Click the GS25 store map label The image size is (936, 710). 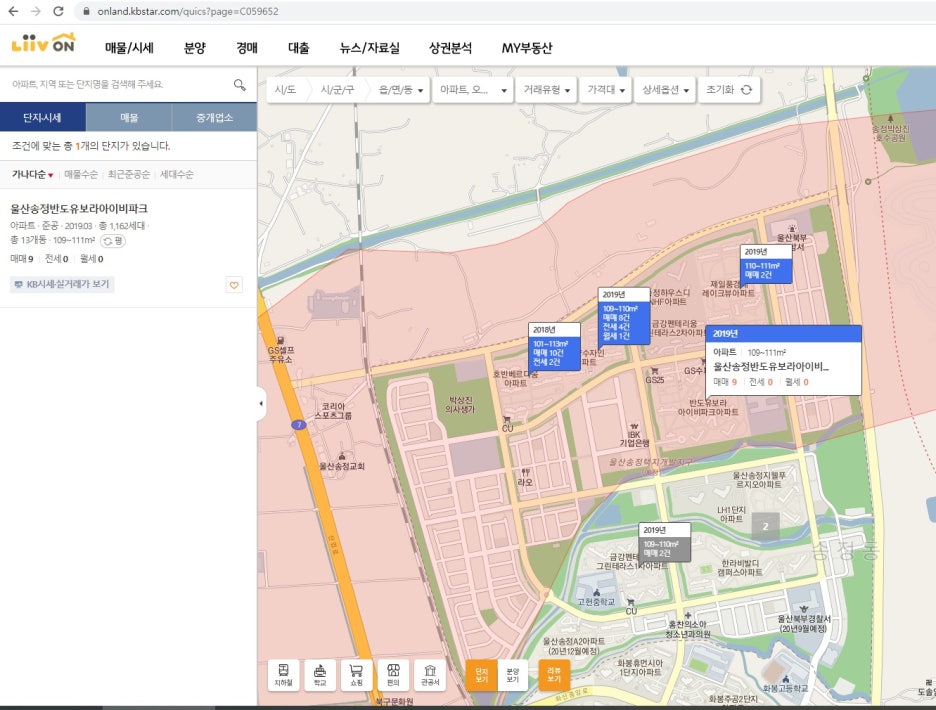(x=654, y=376)
